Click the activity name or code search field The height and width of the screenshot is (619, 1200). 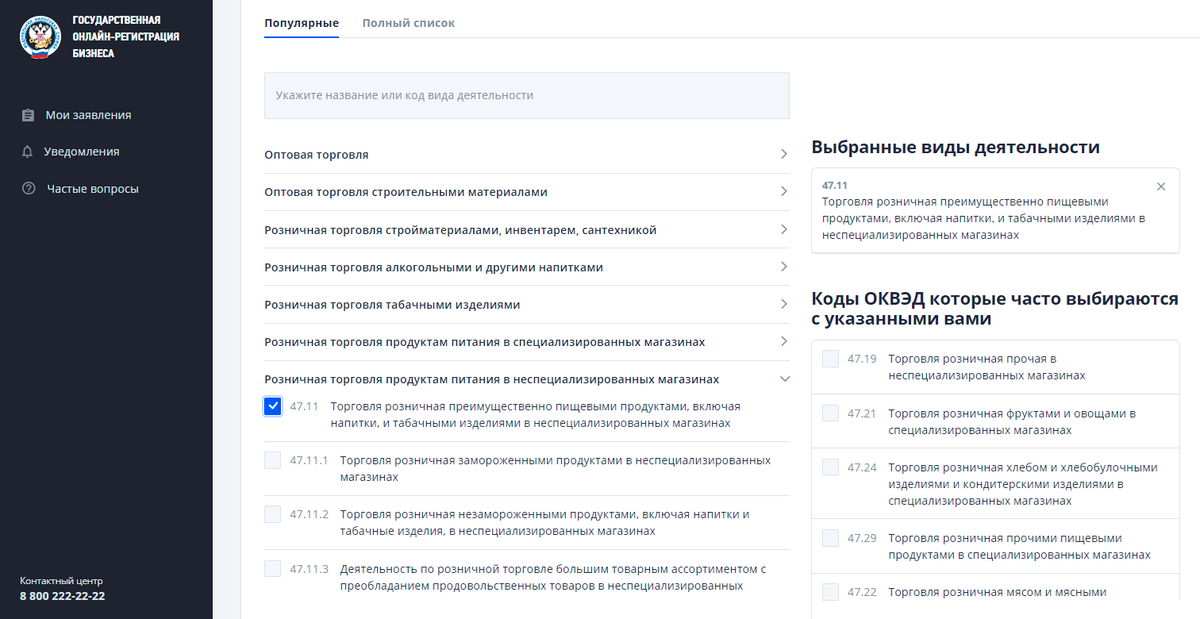526,95
